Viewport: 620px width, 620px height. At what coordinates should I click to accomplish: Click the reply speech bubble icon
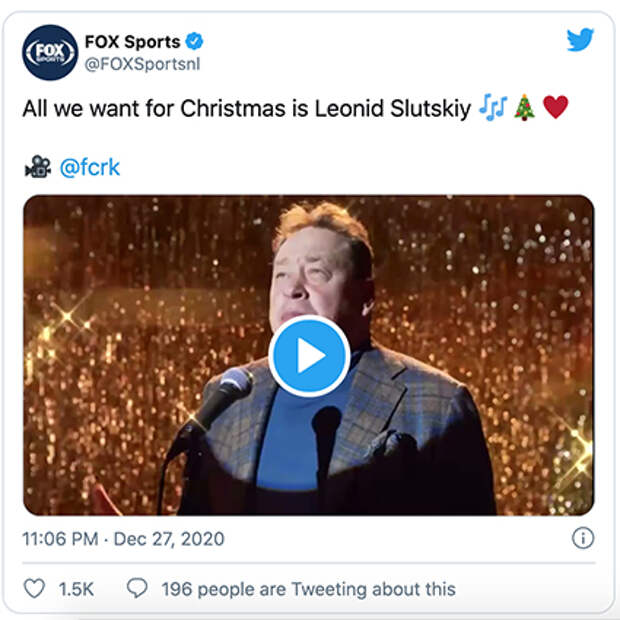[137, 589]
